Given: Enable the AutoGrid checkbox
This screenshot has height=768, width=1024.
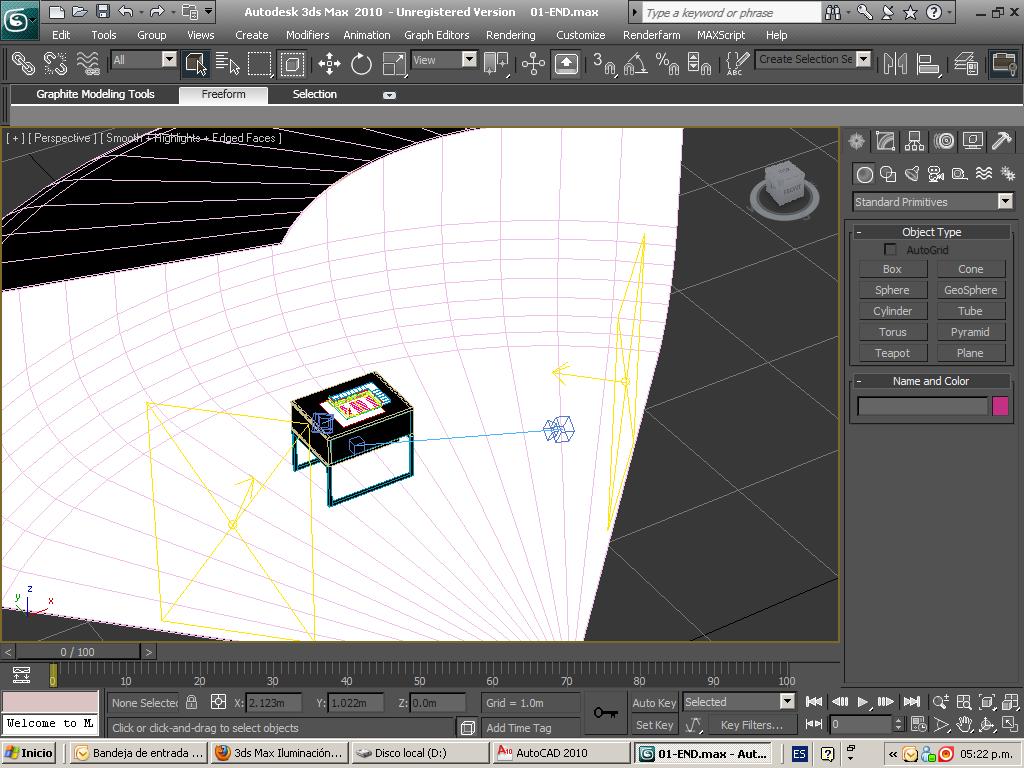Looking at the screenshot, I should pos(890,249).
